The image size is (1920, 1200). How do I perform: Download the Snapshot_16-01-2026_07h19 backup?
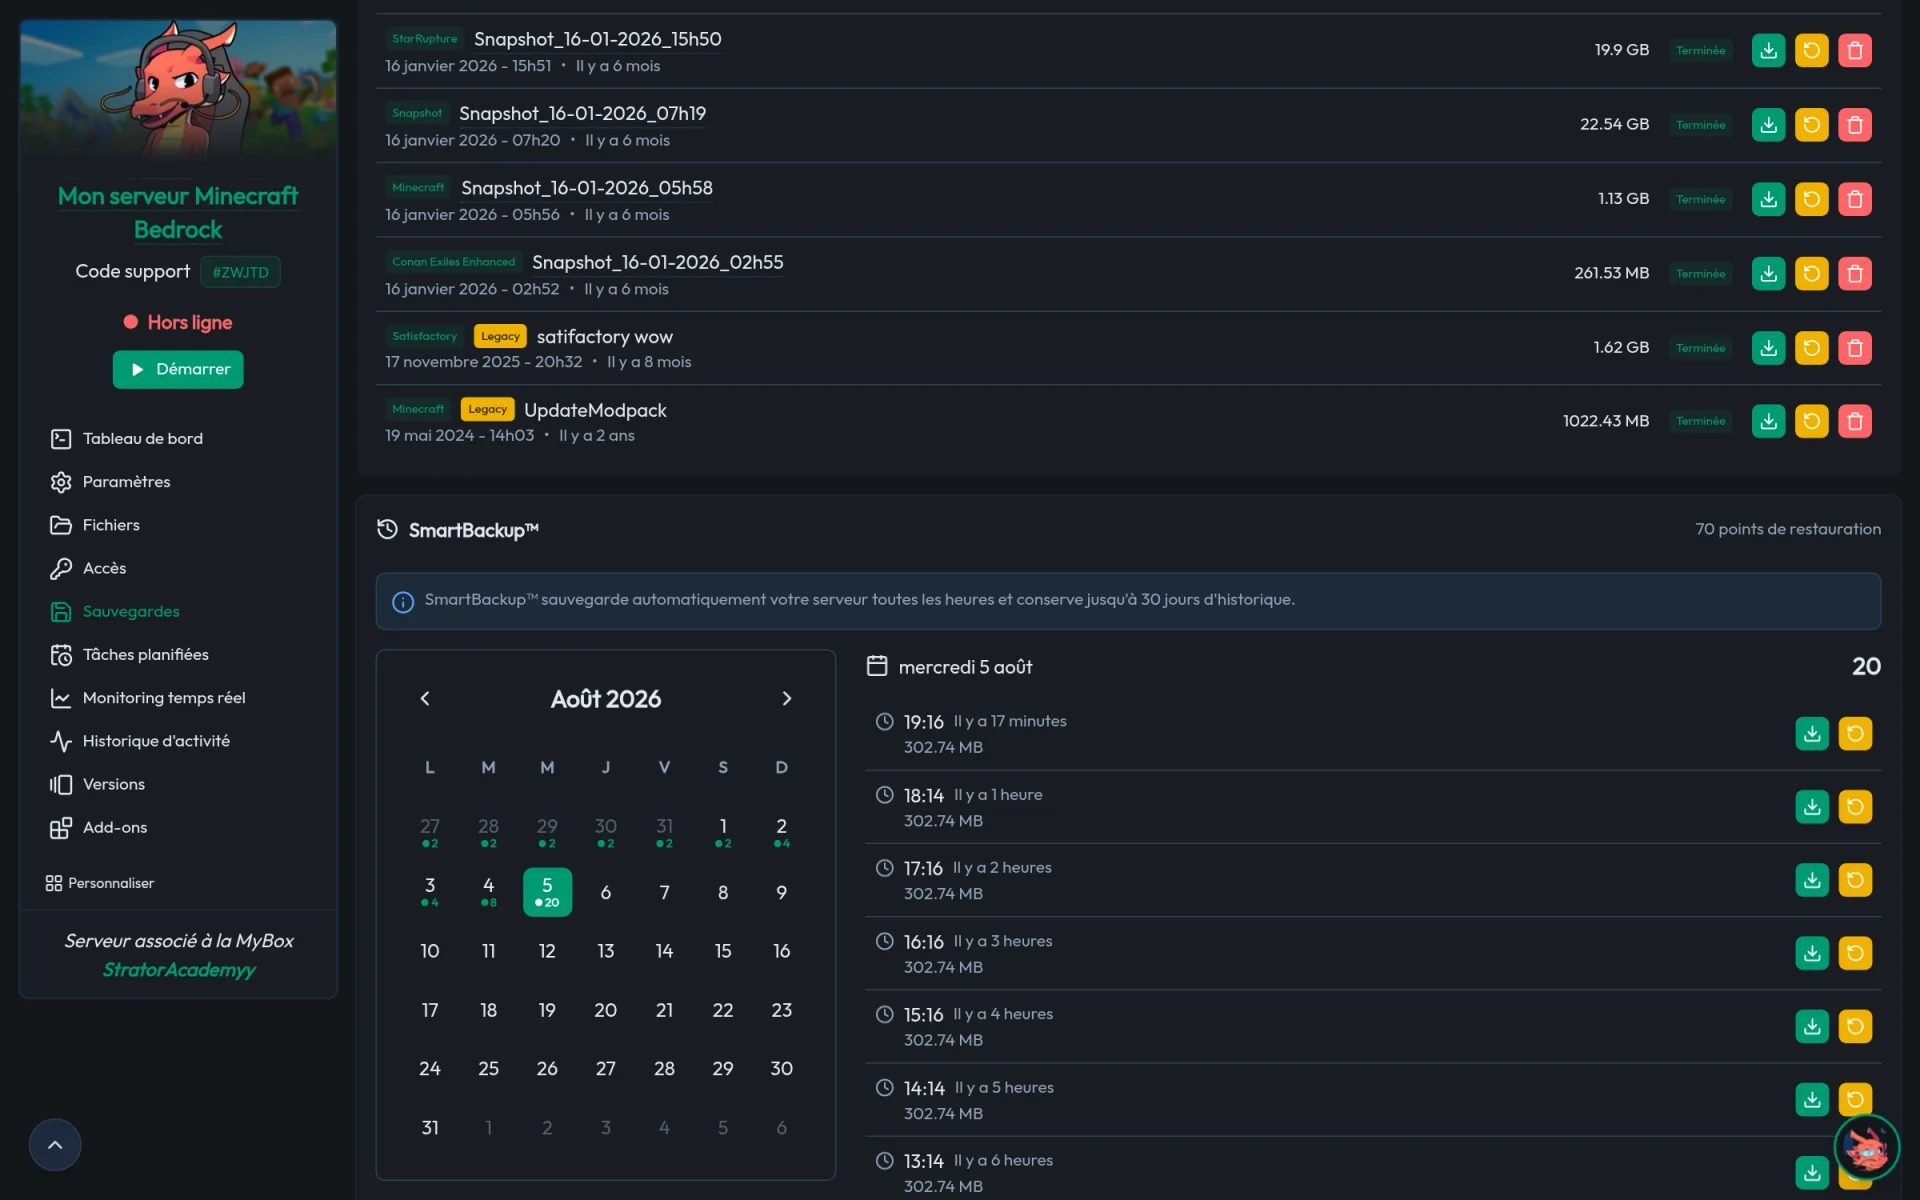[x=1768, y=125]
